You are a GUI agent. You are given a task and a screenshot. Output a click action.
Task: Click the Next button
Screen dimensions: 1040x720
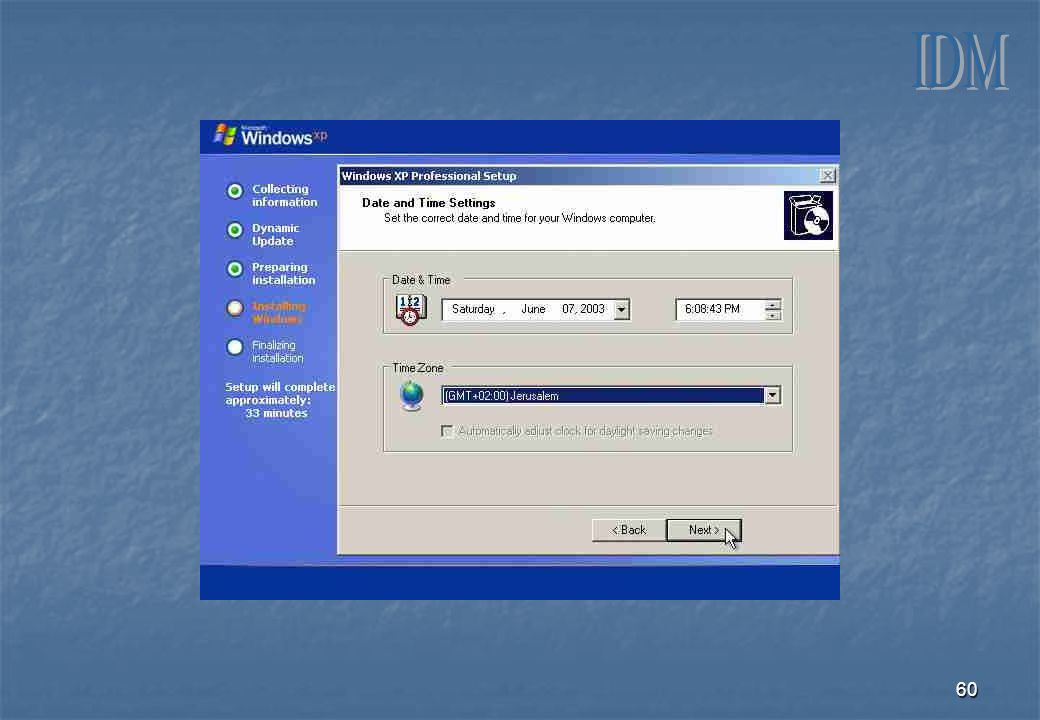tap(704, 530)
